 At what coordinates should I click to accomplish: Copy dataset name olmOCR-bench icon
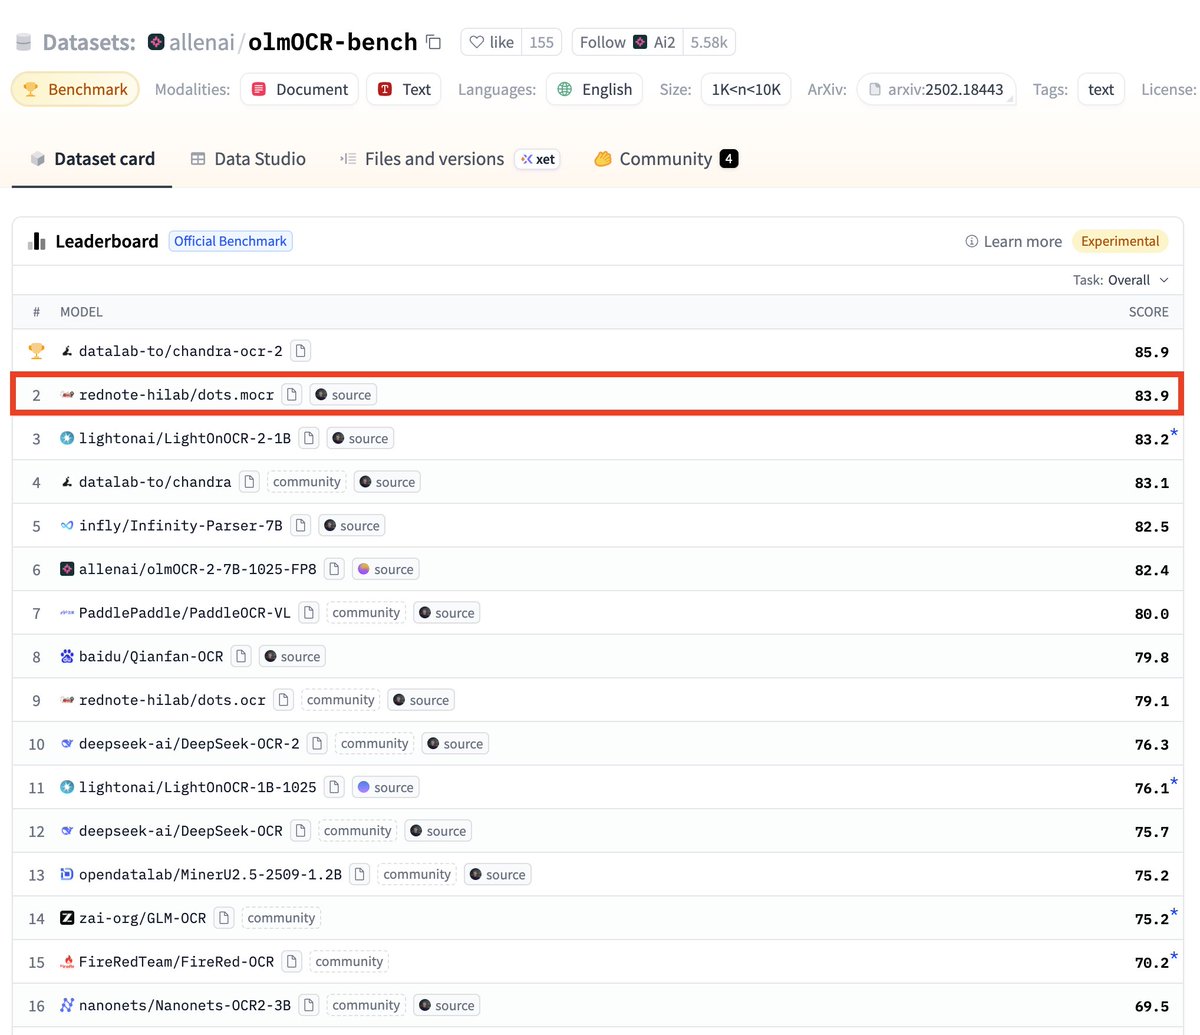433,42
